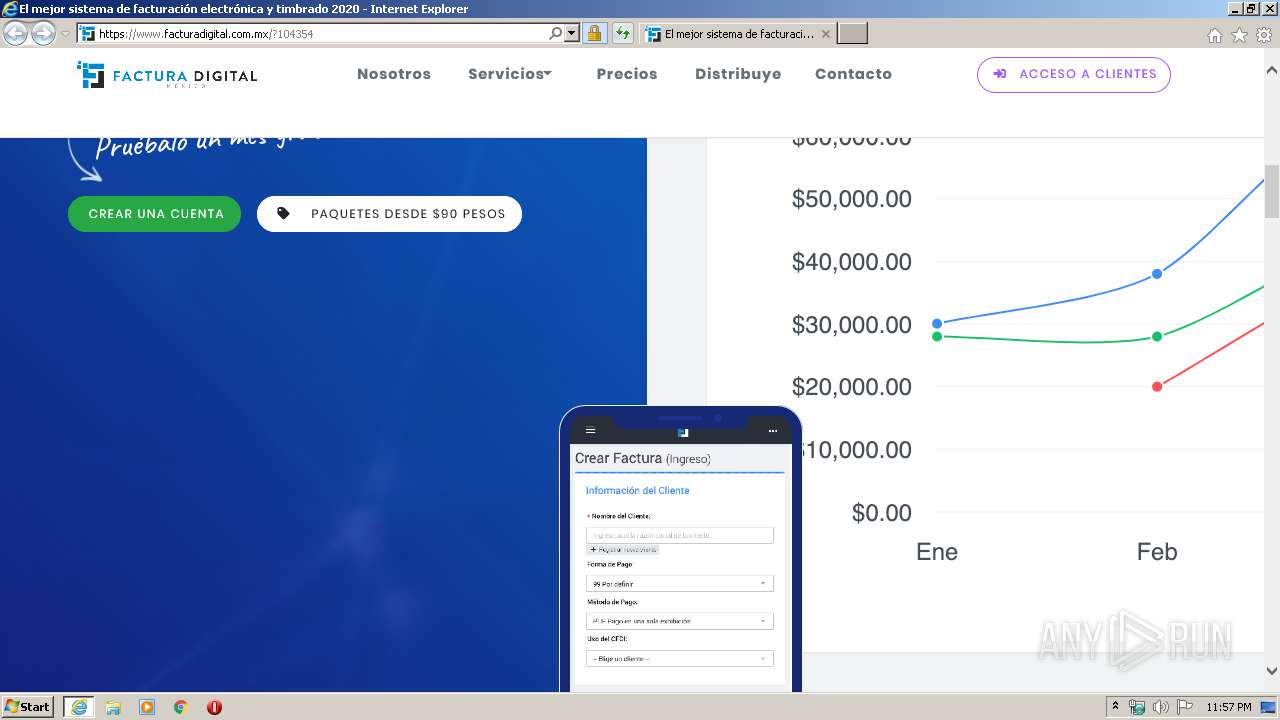
Task: Open the Uso del CFDI dropdown
Action: click(679, 659)
